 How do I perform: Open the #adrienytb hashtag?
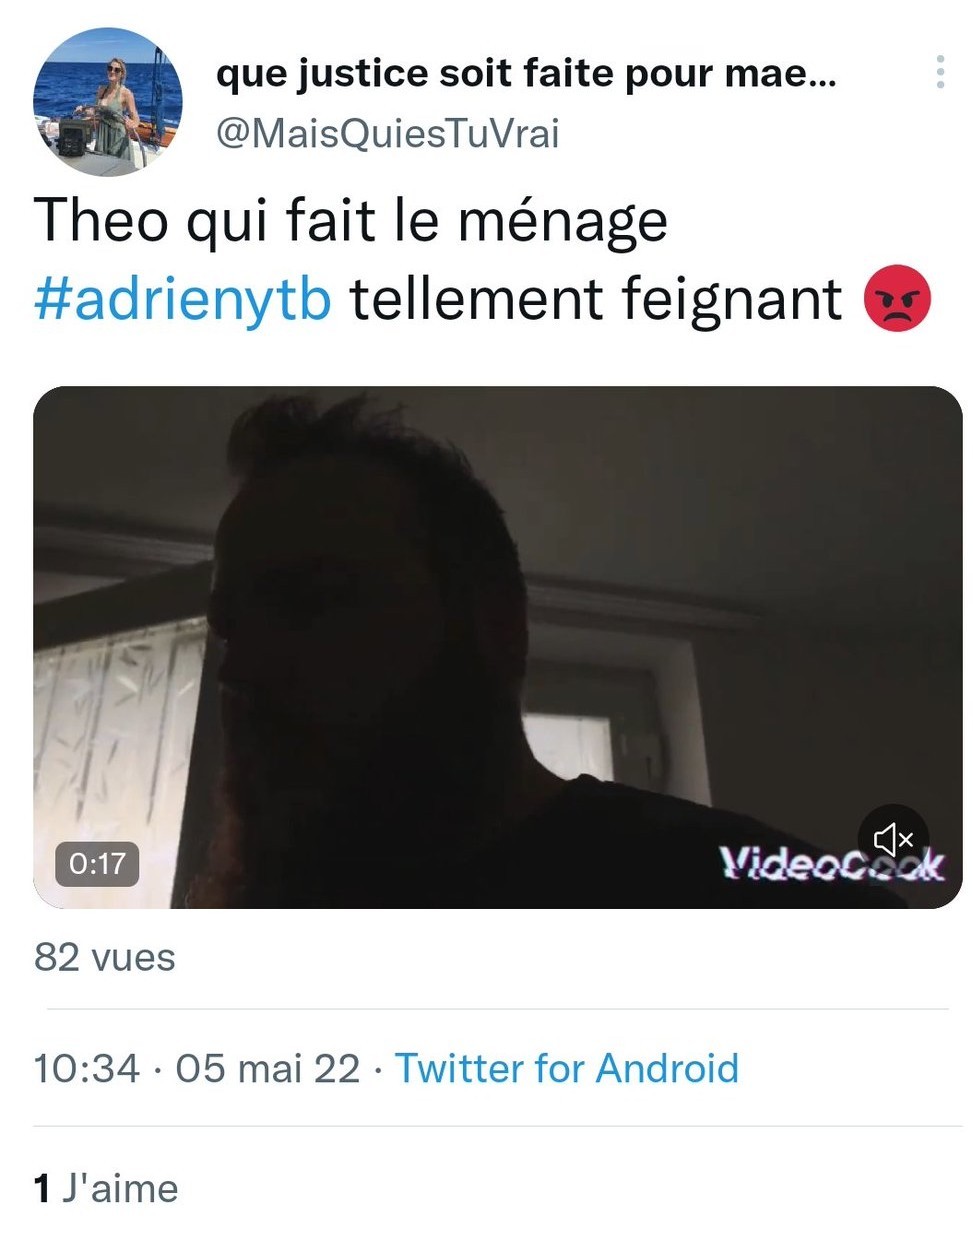[183, 299]
